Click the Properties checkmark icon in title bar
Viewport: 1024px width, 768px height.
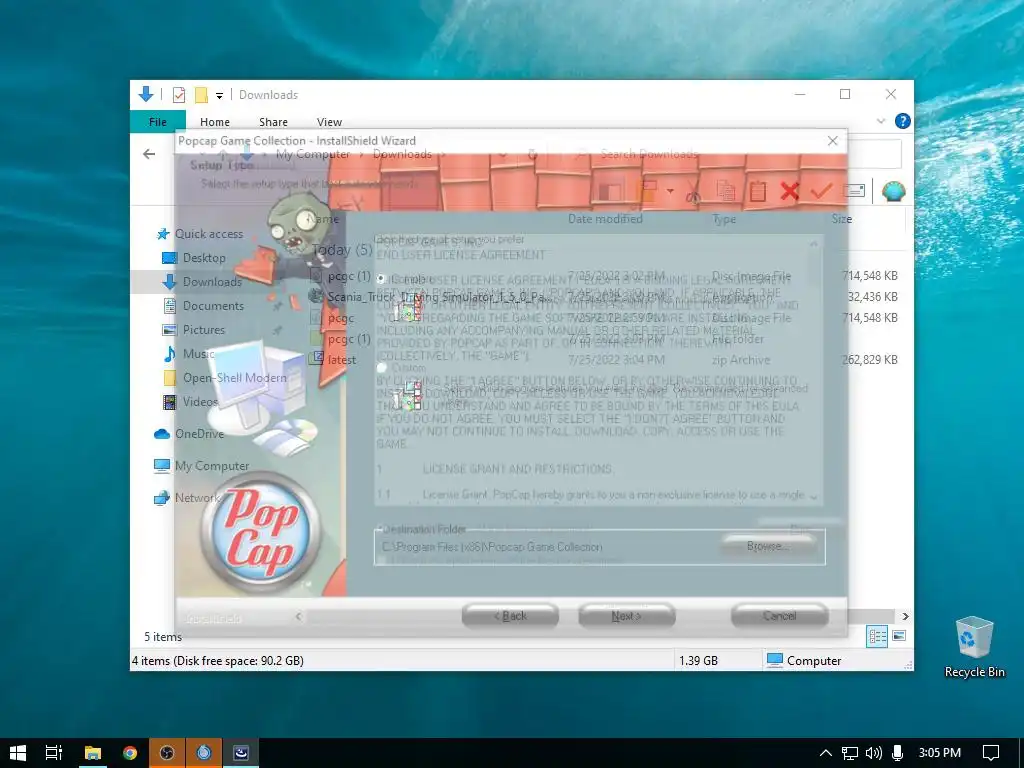(x=179, y=95)
